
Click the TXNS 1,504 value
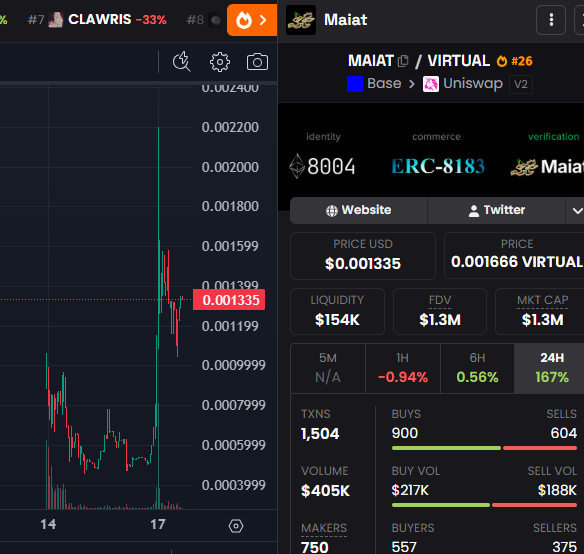[x=320, y=434]
